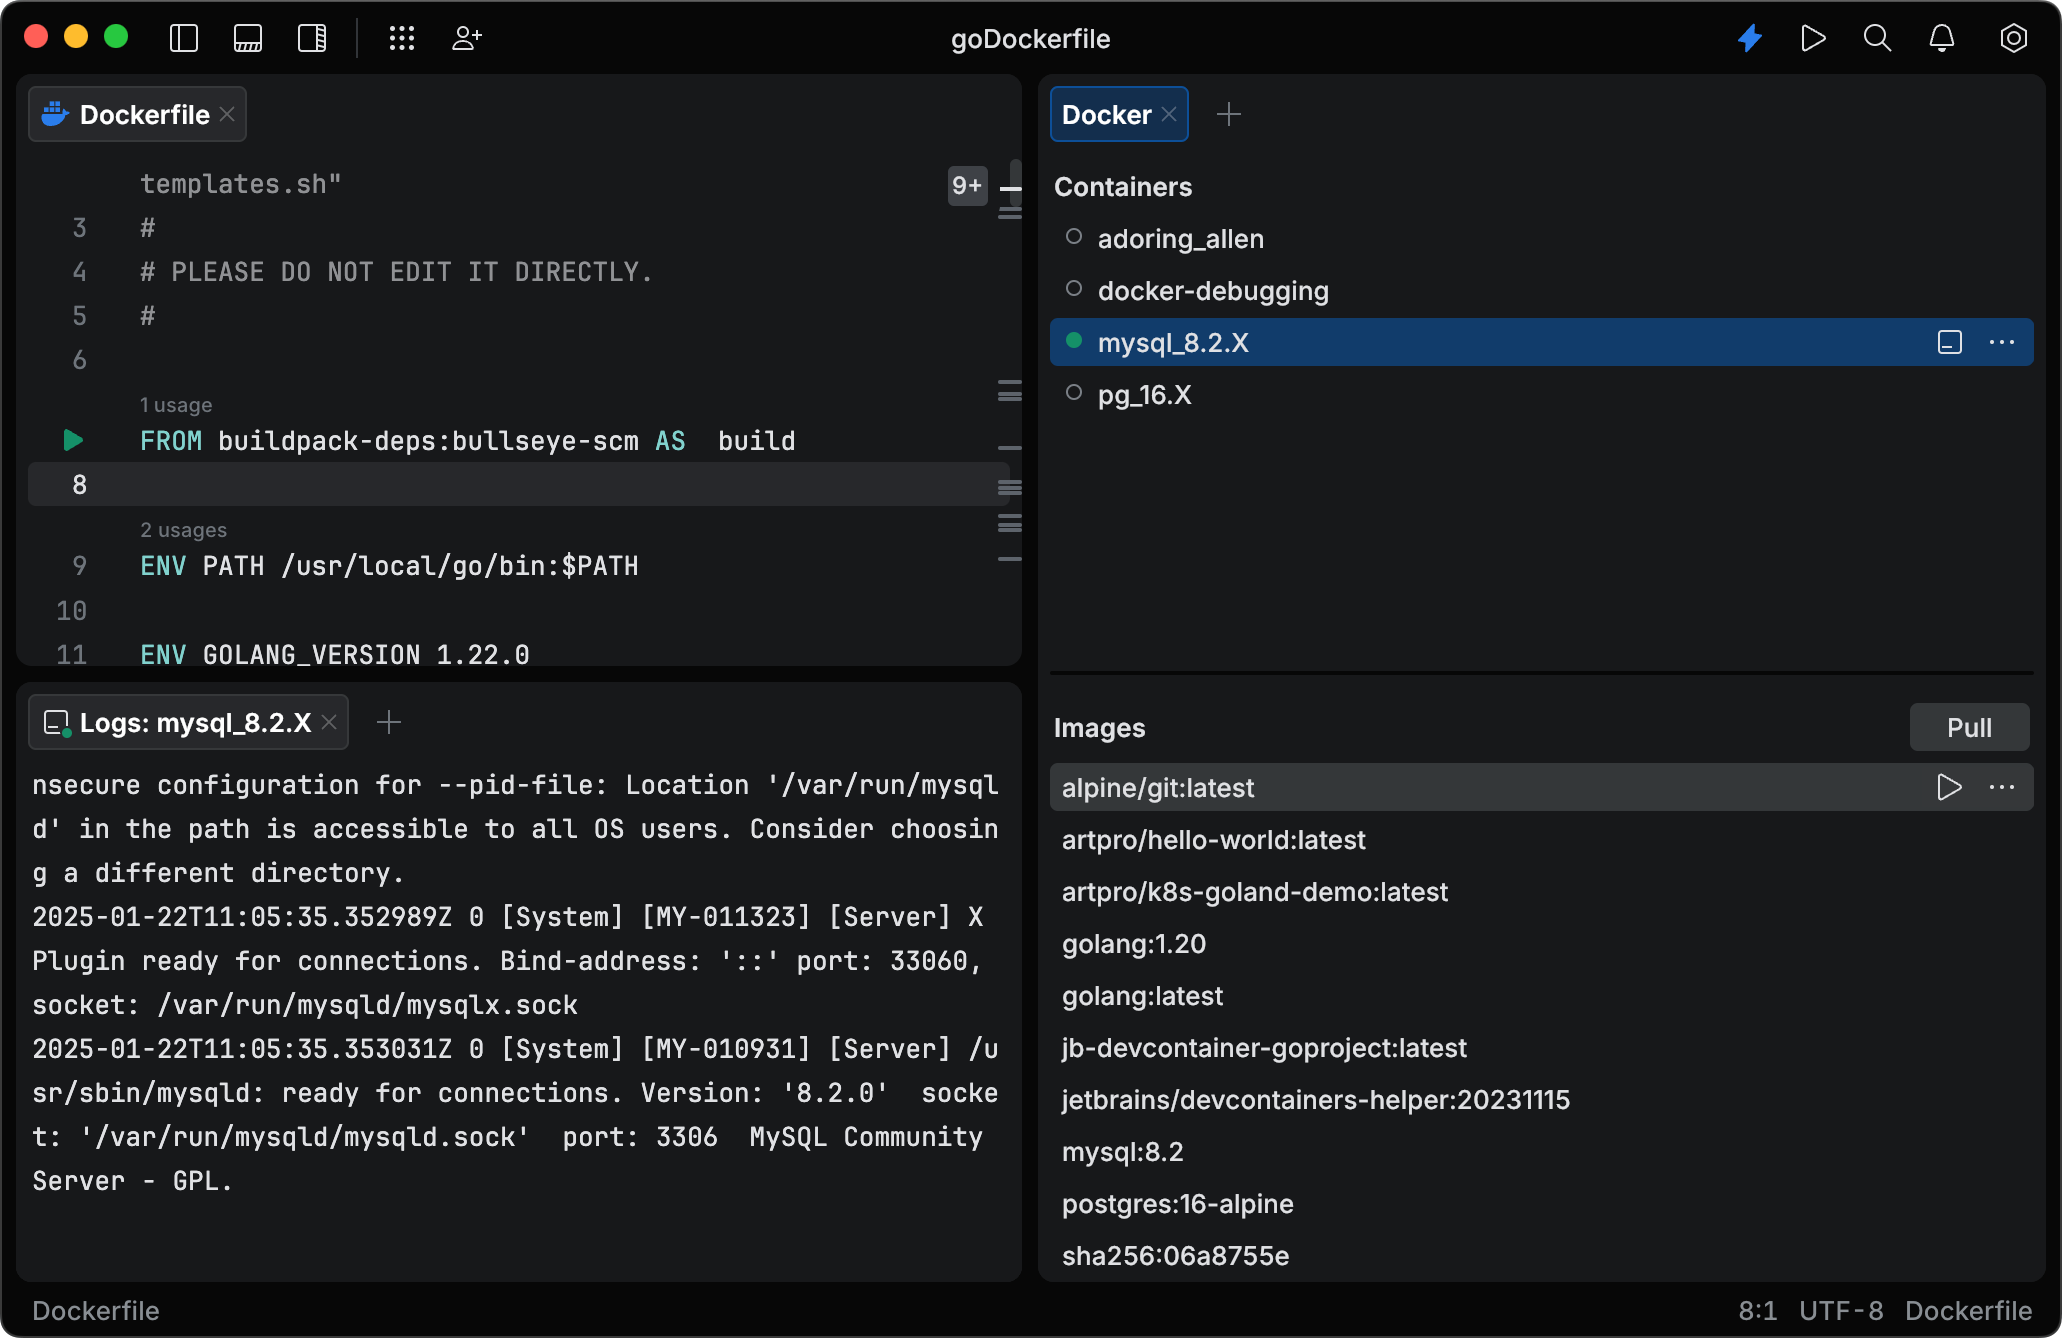Image resolution: width=2062 pixels, height=1338 pixels.
Task: Toggle the right panel visibility
Action: 312,39
